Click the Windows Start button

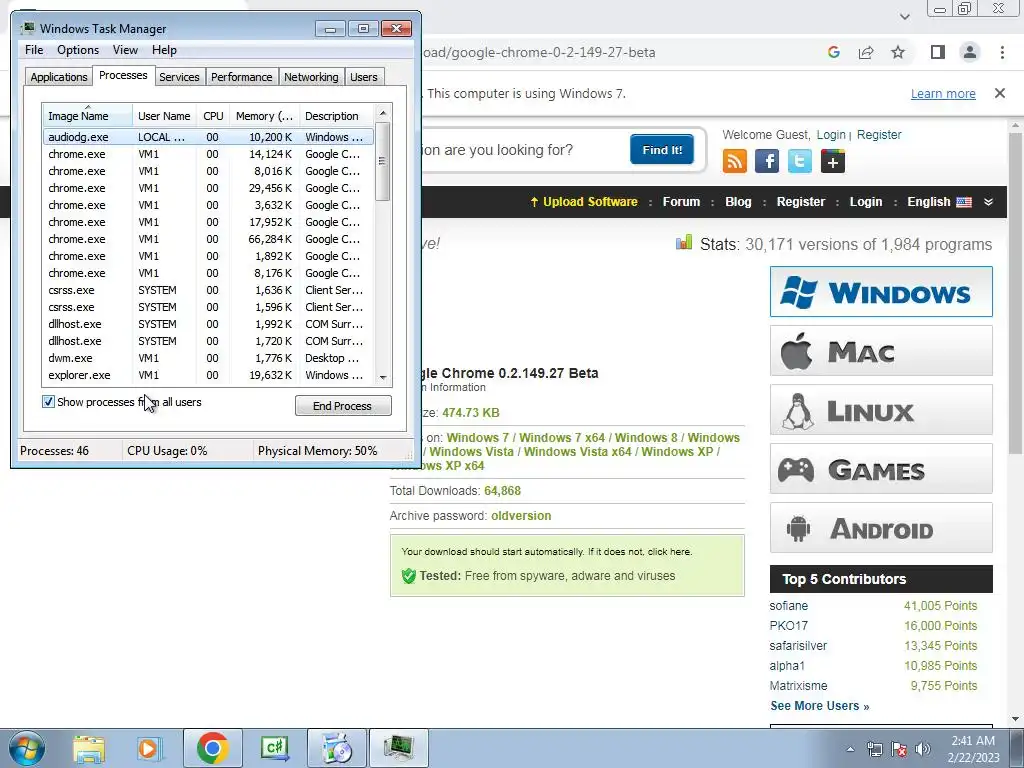point(27,748)
